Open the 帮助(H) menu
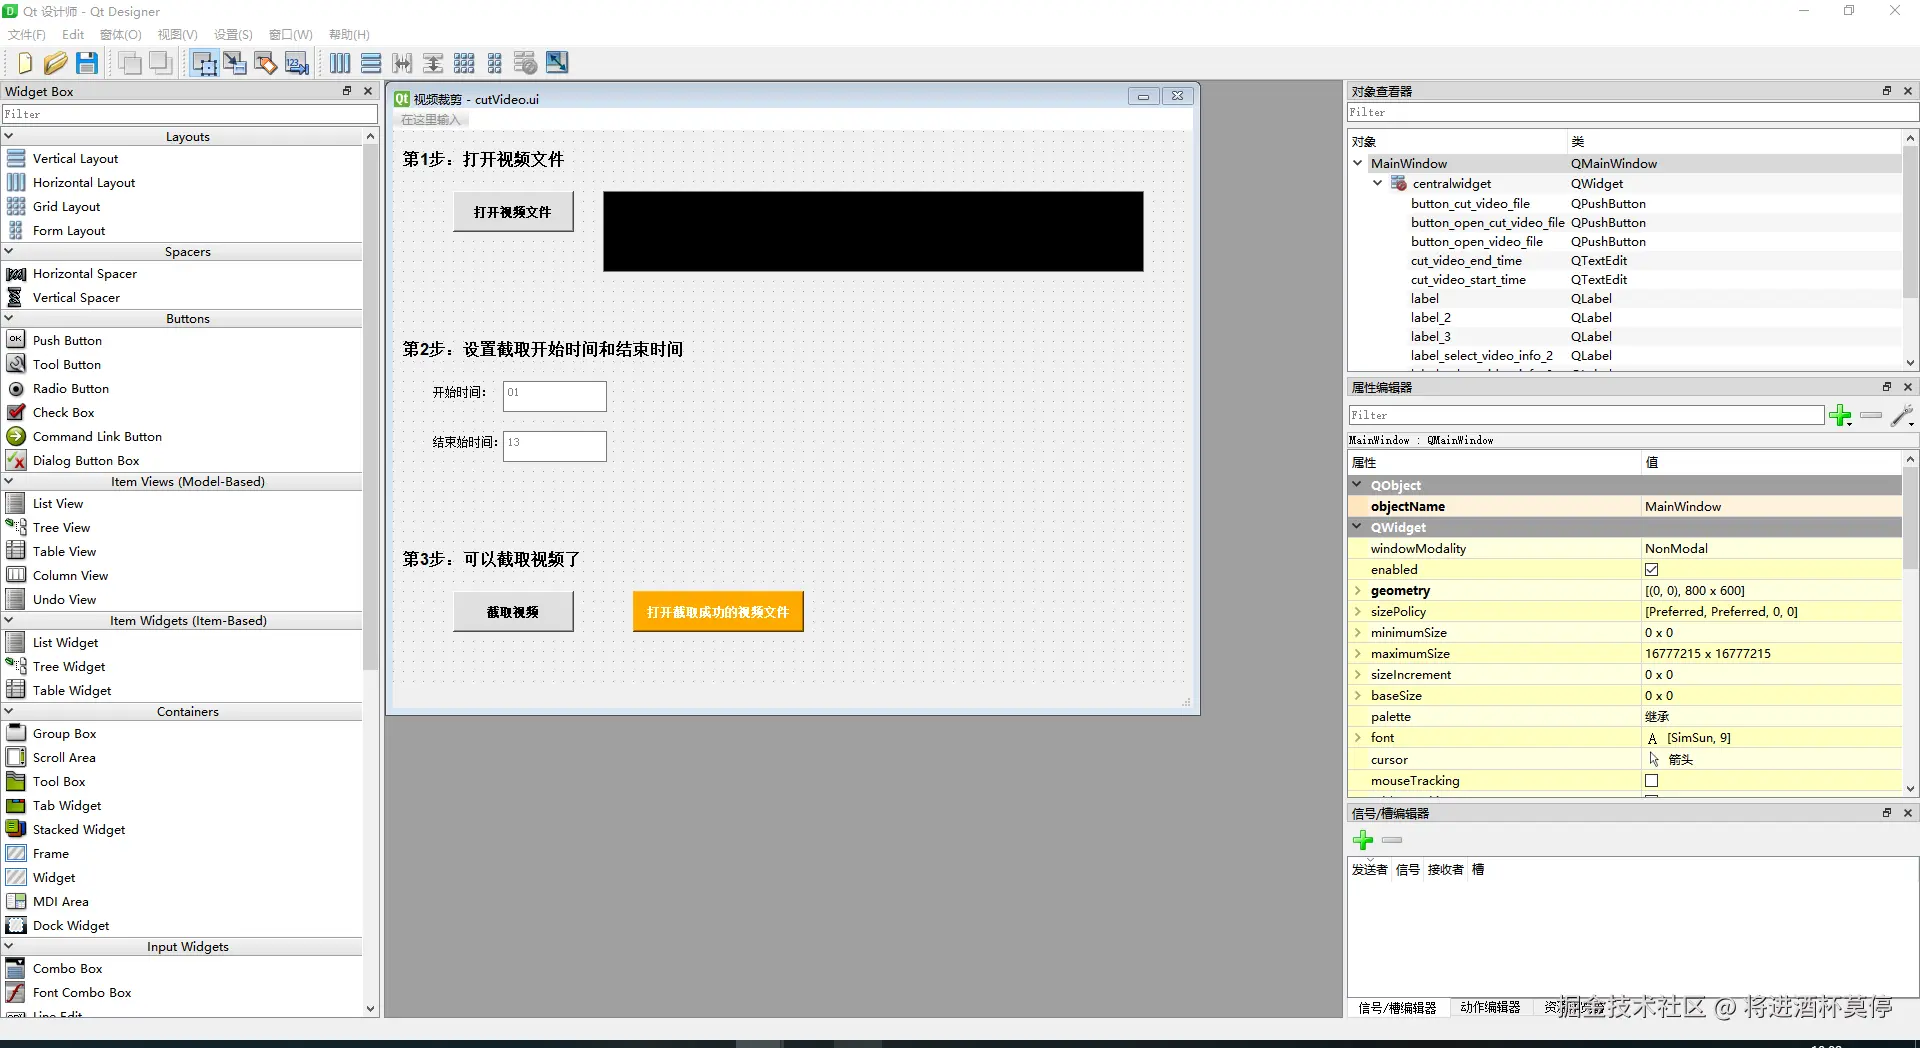The image size is (1920, 1048). [x=349, y=35]
